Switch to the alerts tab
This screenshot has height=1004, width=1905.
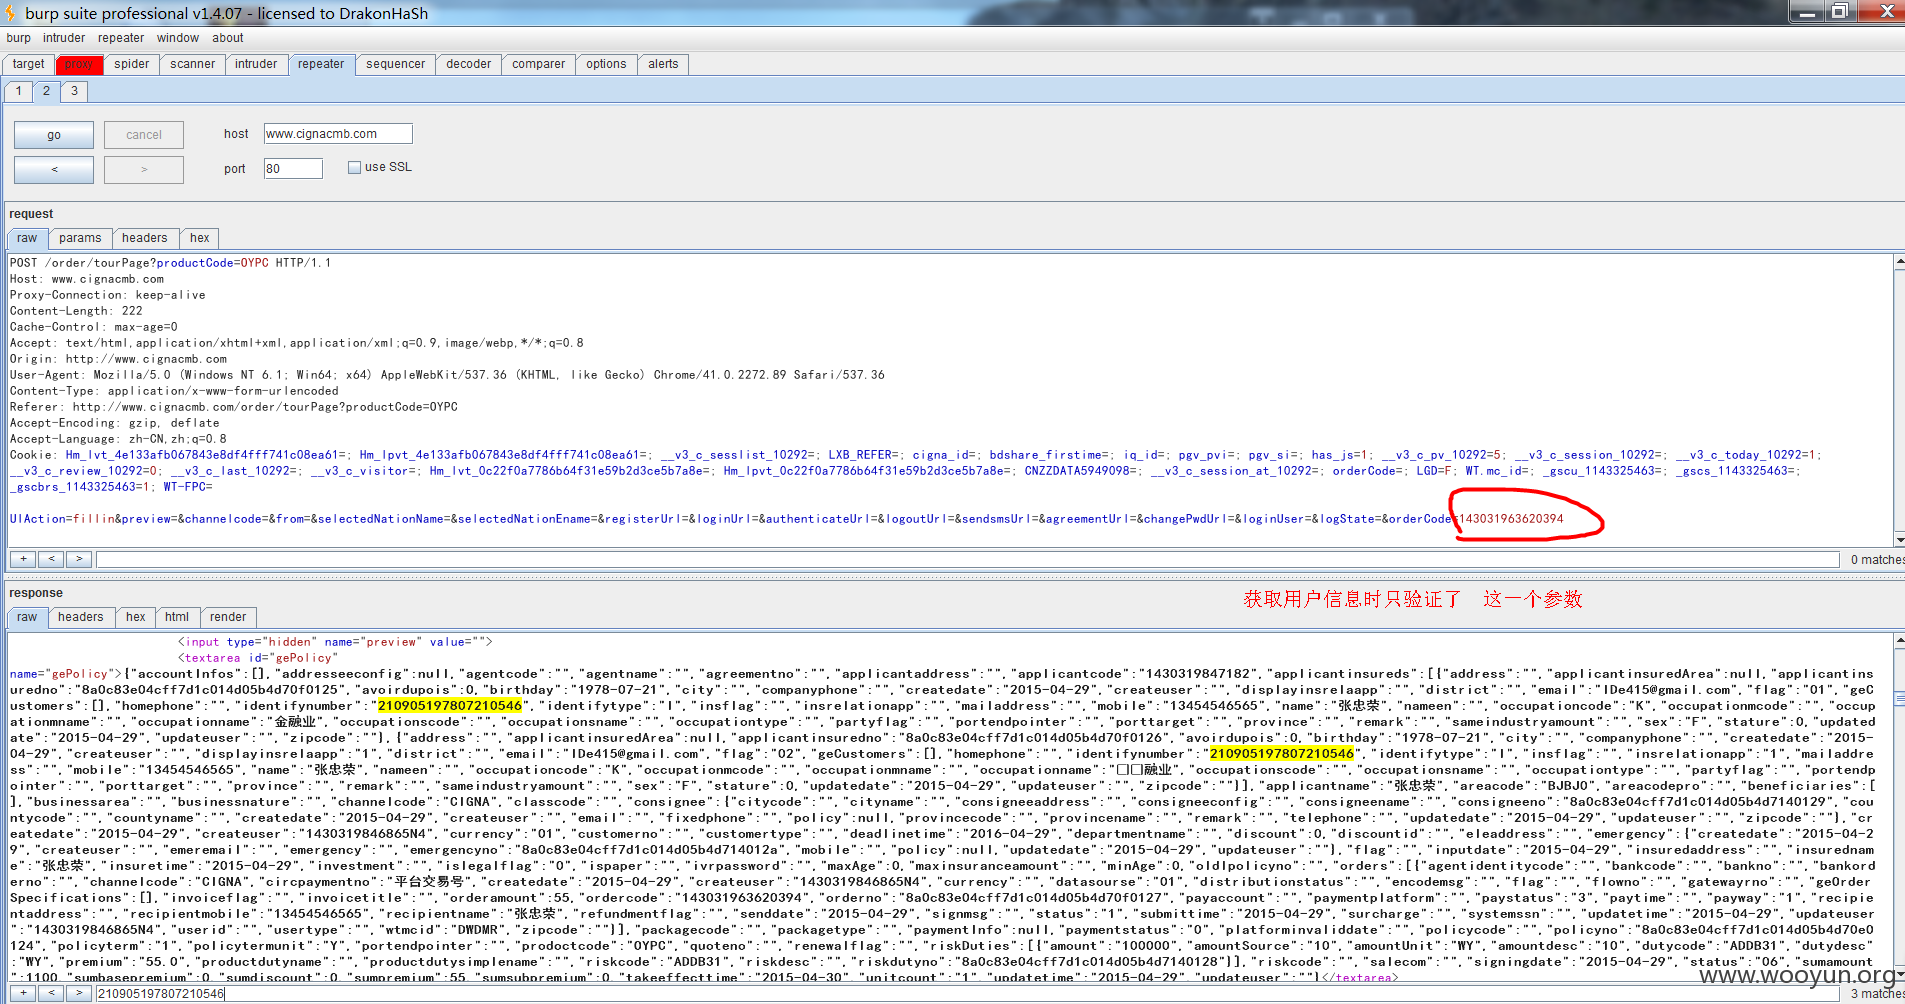click(663, 64)
